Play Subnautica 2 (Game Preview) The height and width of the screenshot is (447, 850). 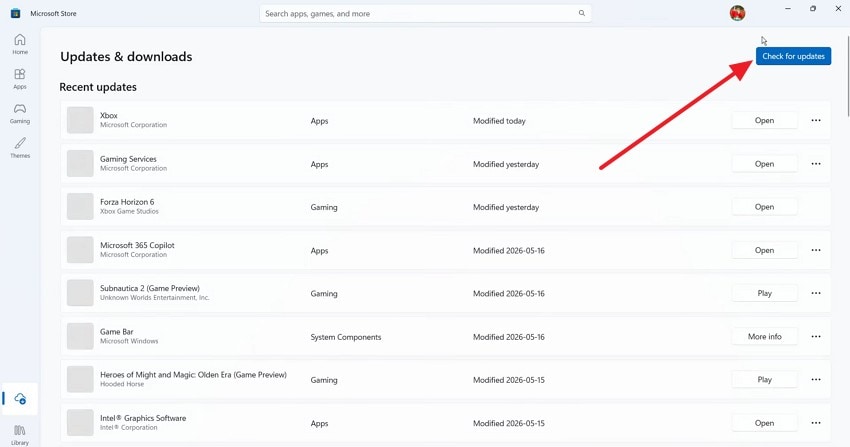[764, 293]
